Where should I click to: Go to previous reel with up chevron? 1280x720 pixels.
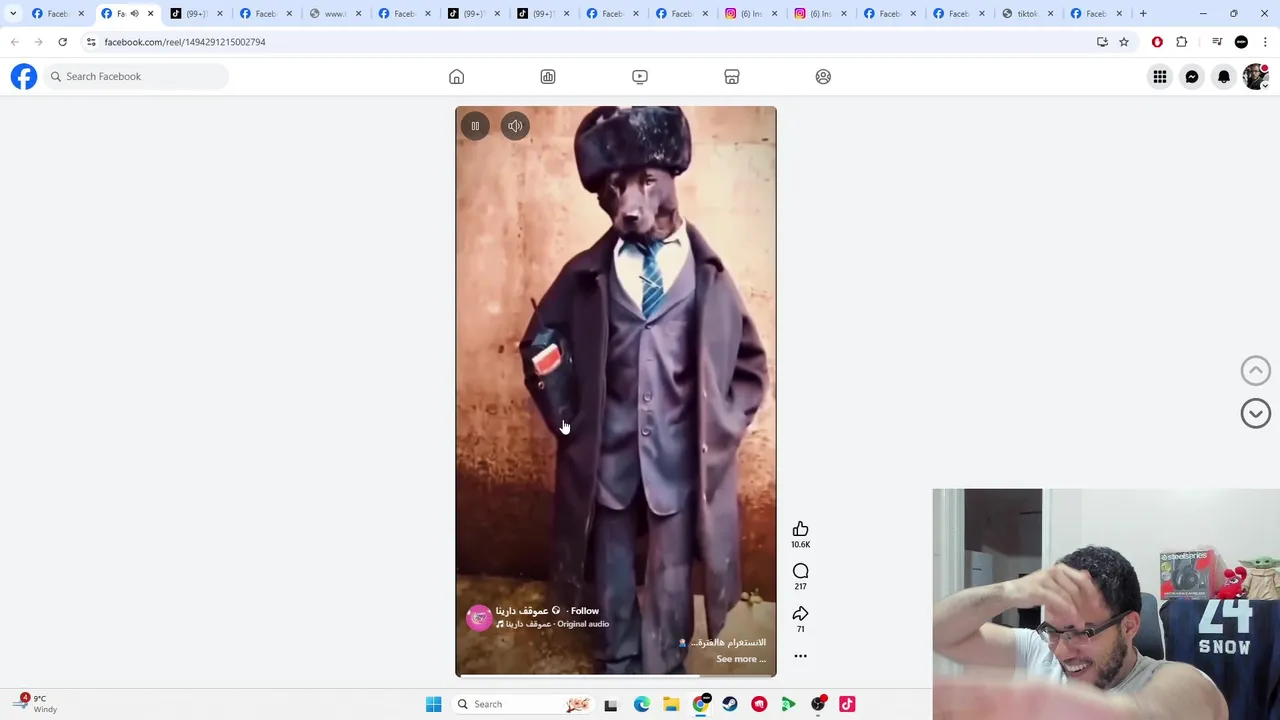point(1255,371)
